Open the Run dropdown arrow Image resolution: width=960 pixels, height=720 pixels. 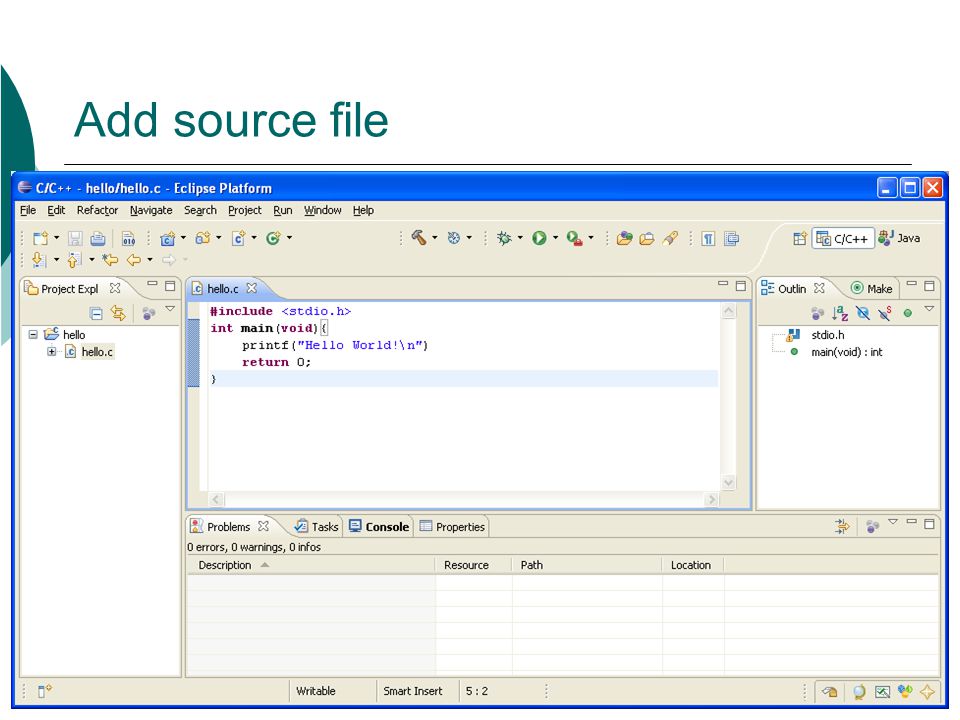555,238
